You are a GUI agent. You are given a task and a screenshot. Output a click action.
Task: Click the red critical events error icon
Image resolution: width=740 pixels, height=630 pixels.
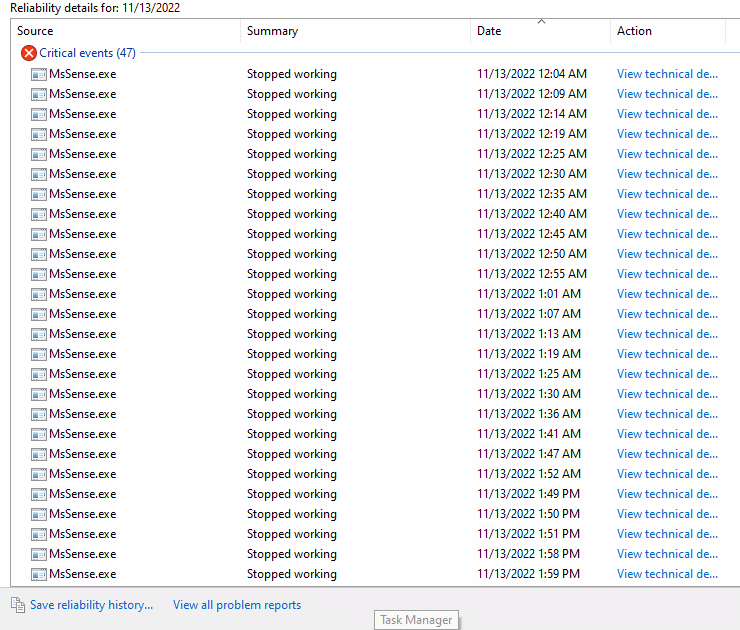pyautogui.click(x=28, y=53)
